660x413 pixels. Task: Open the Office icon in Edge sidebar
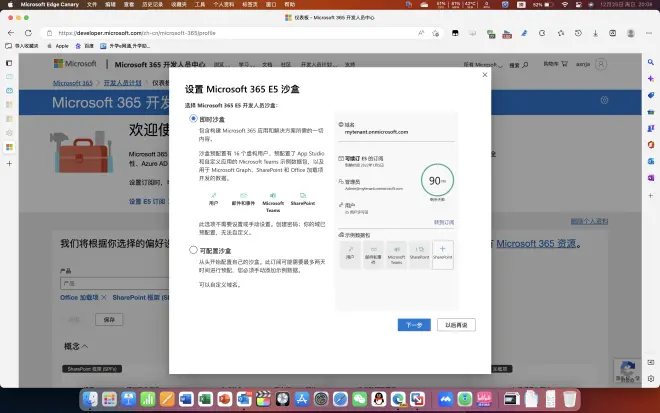pos(651,144)
